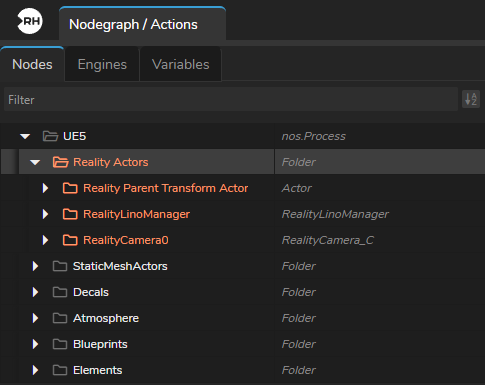This screenshot has width=485, height=385.
Task: Click the nos.Process type text
Action: coord(313,136)
